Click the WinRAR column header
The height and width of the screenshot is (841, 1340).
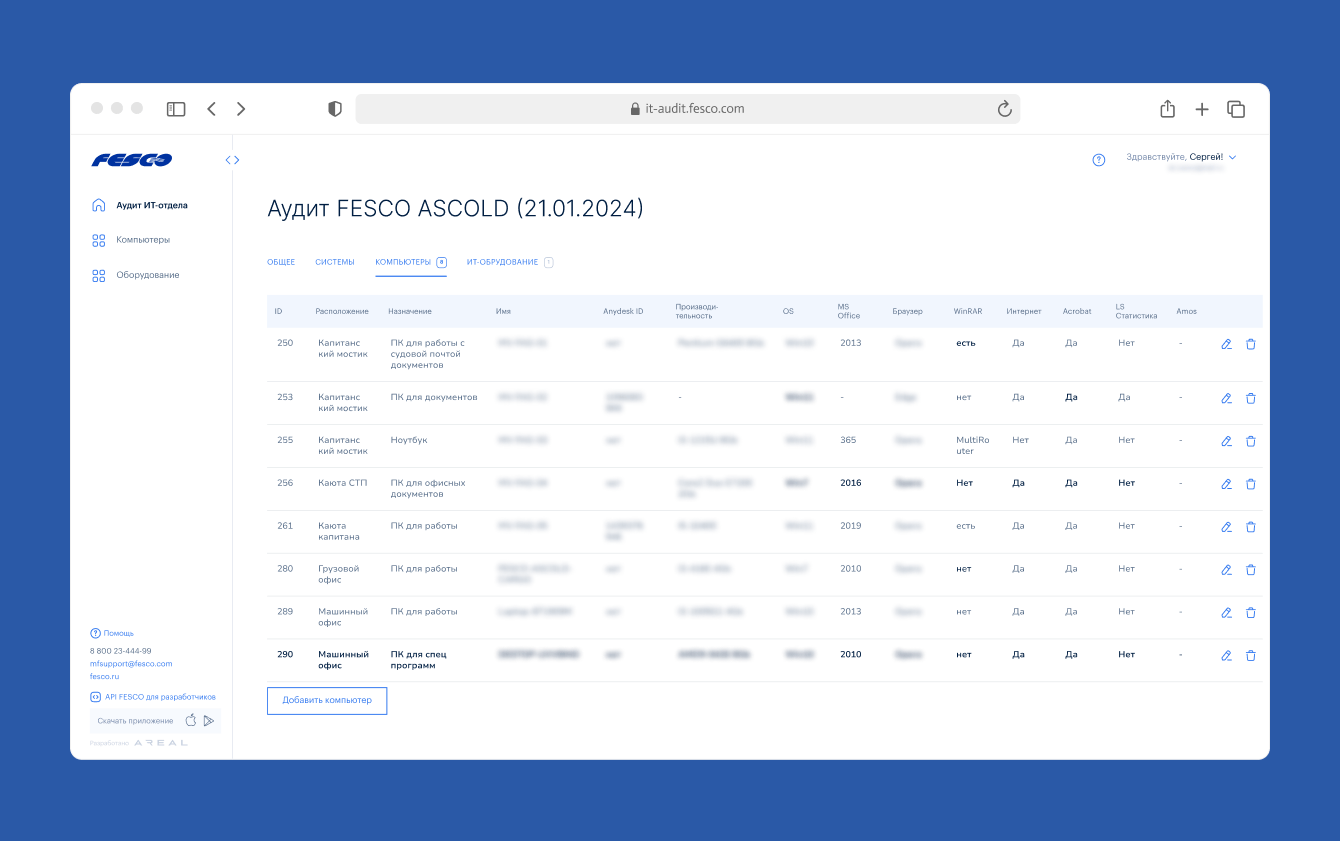click(968, 311)
